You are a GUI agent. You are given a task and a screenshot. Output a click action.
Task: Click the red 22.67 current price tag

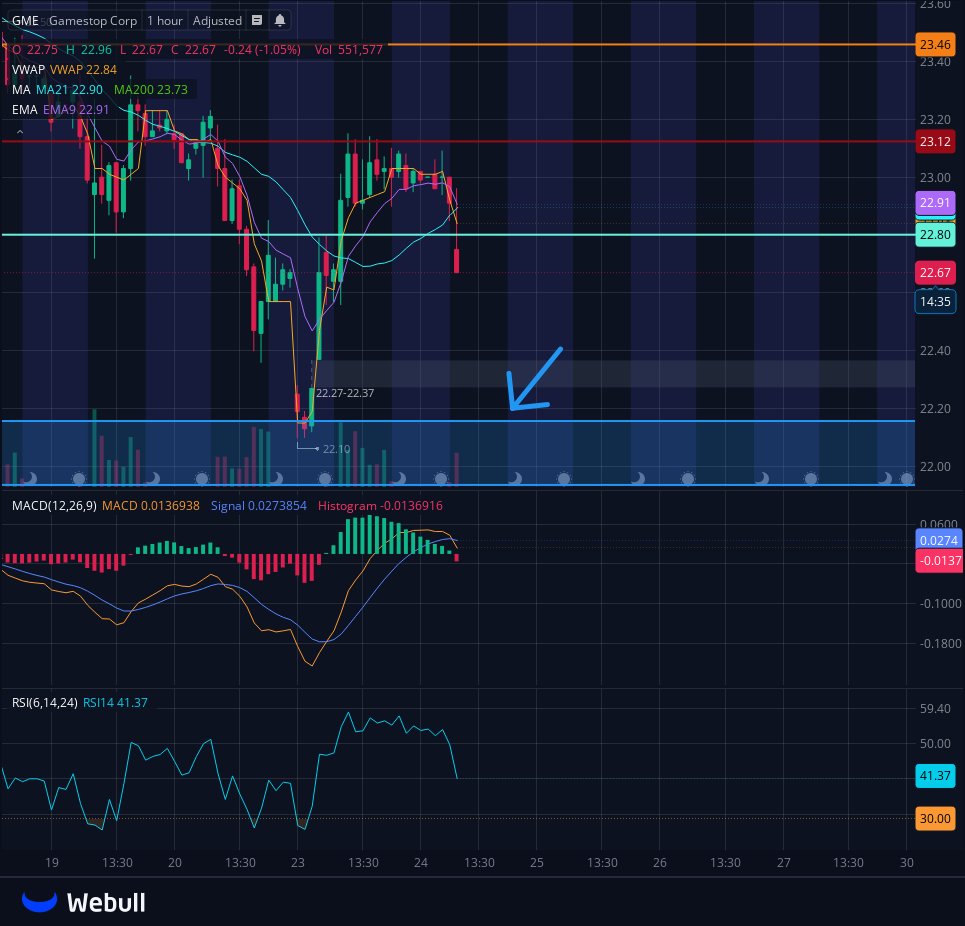coord(935,272)
